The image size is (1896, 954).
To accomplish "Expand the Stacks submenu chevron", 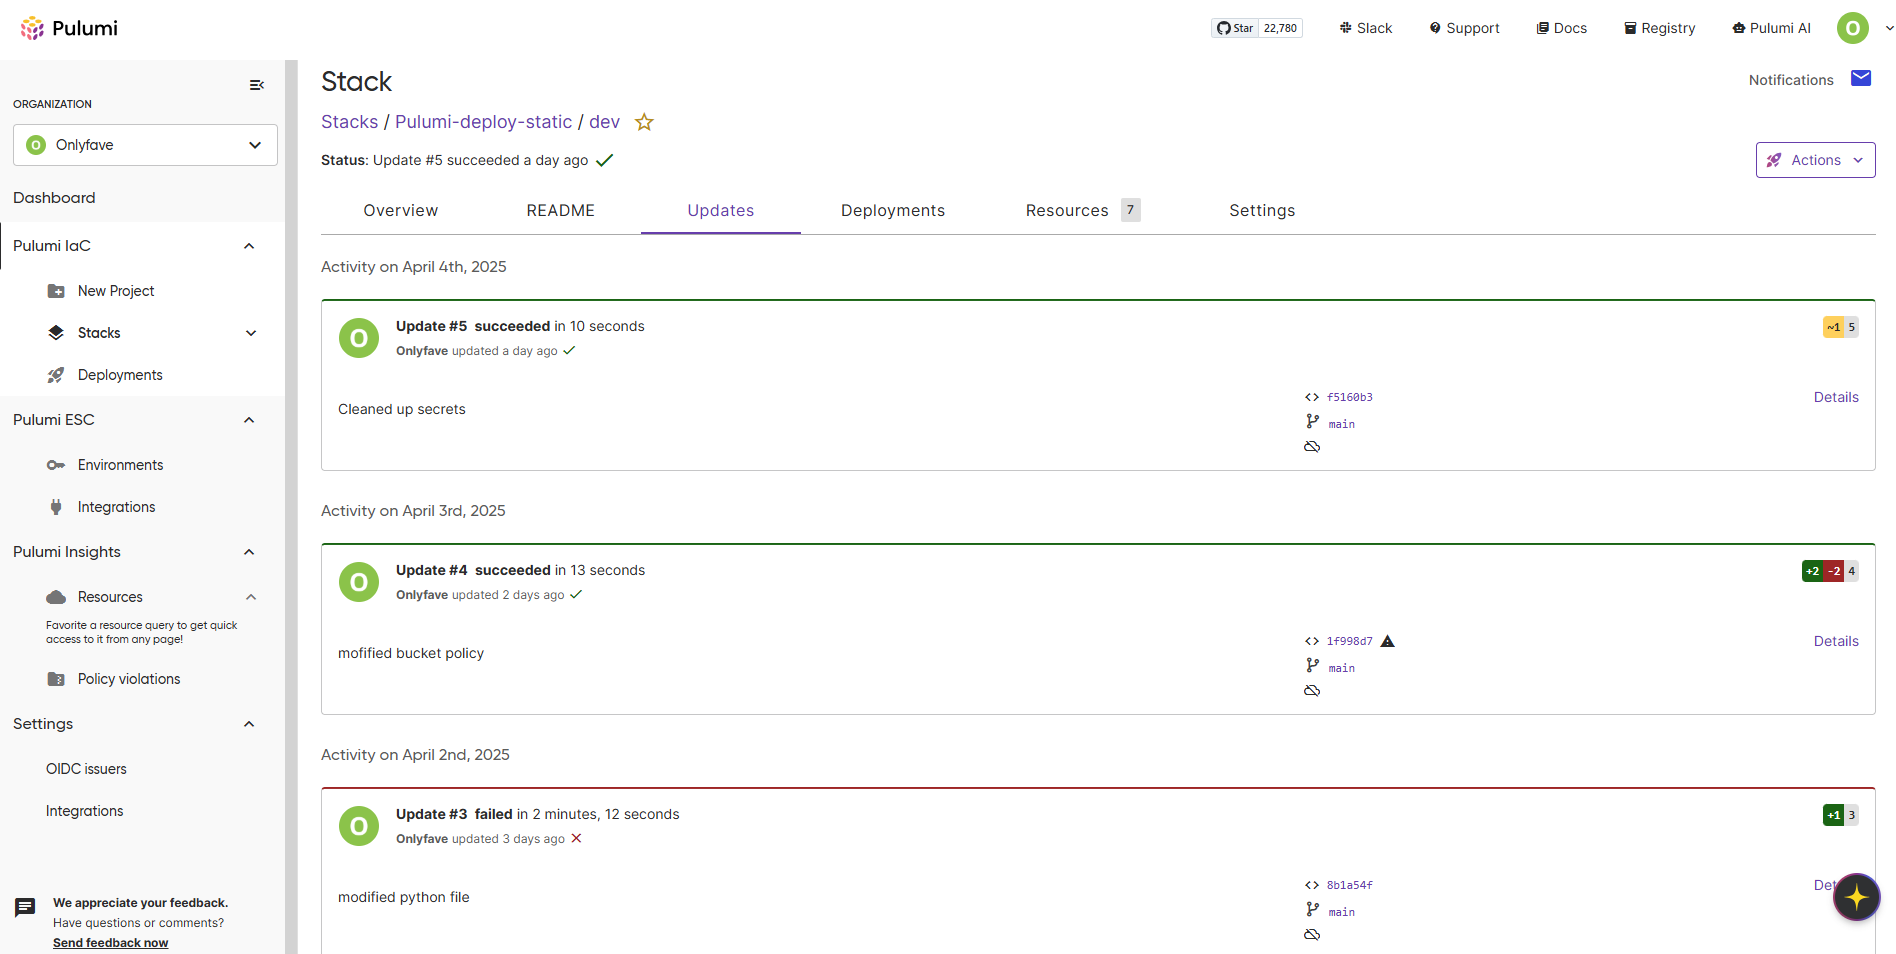I will click(x=251, y=333).
